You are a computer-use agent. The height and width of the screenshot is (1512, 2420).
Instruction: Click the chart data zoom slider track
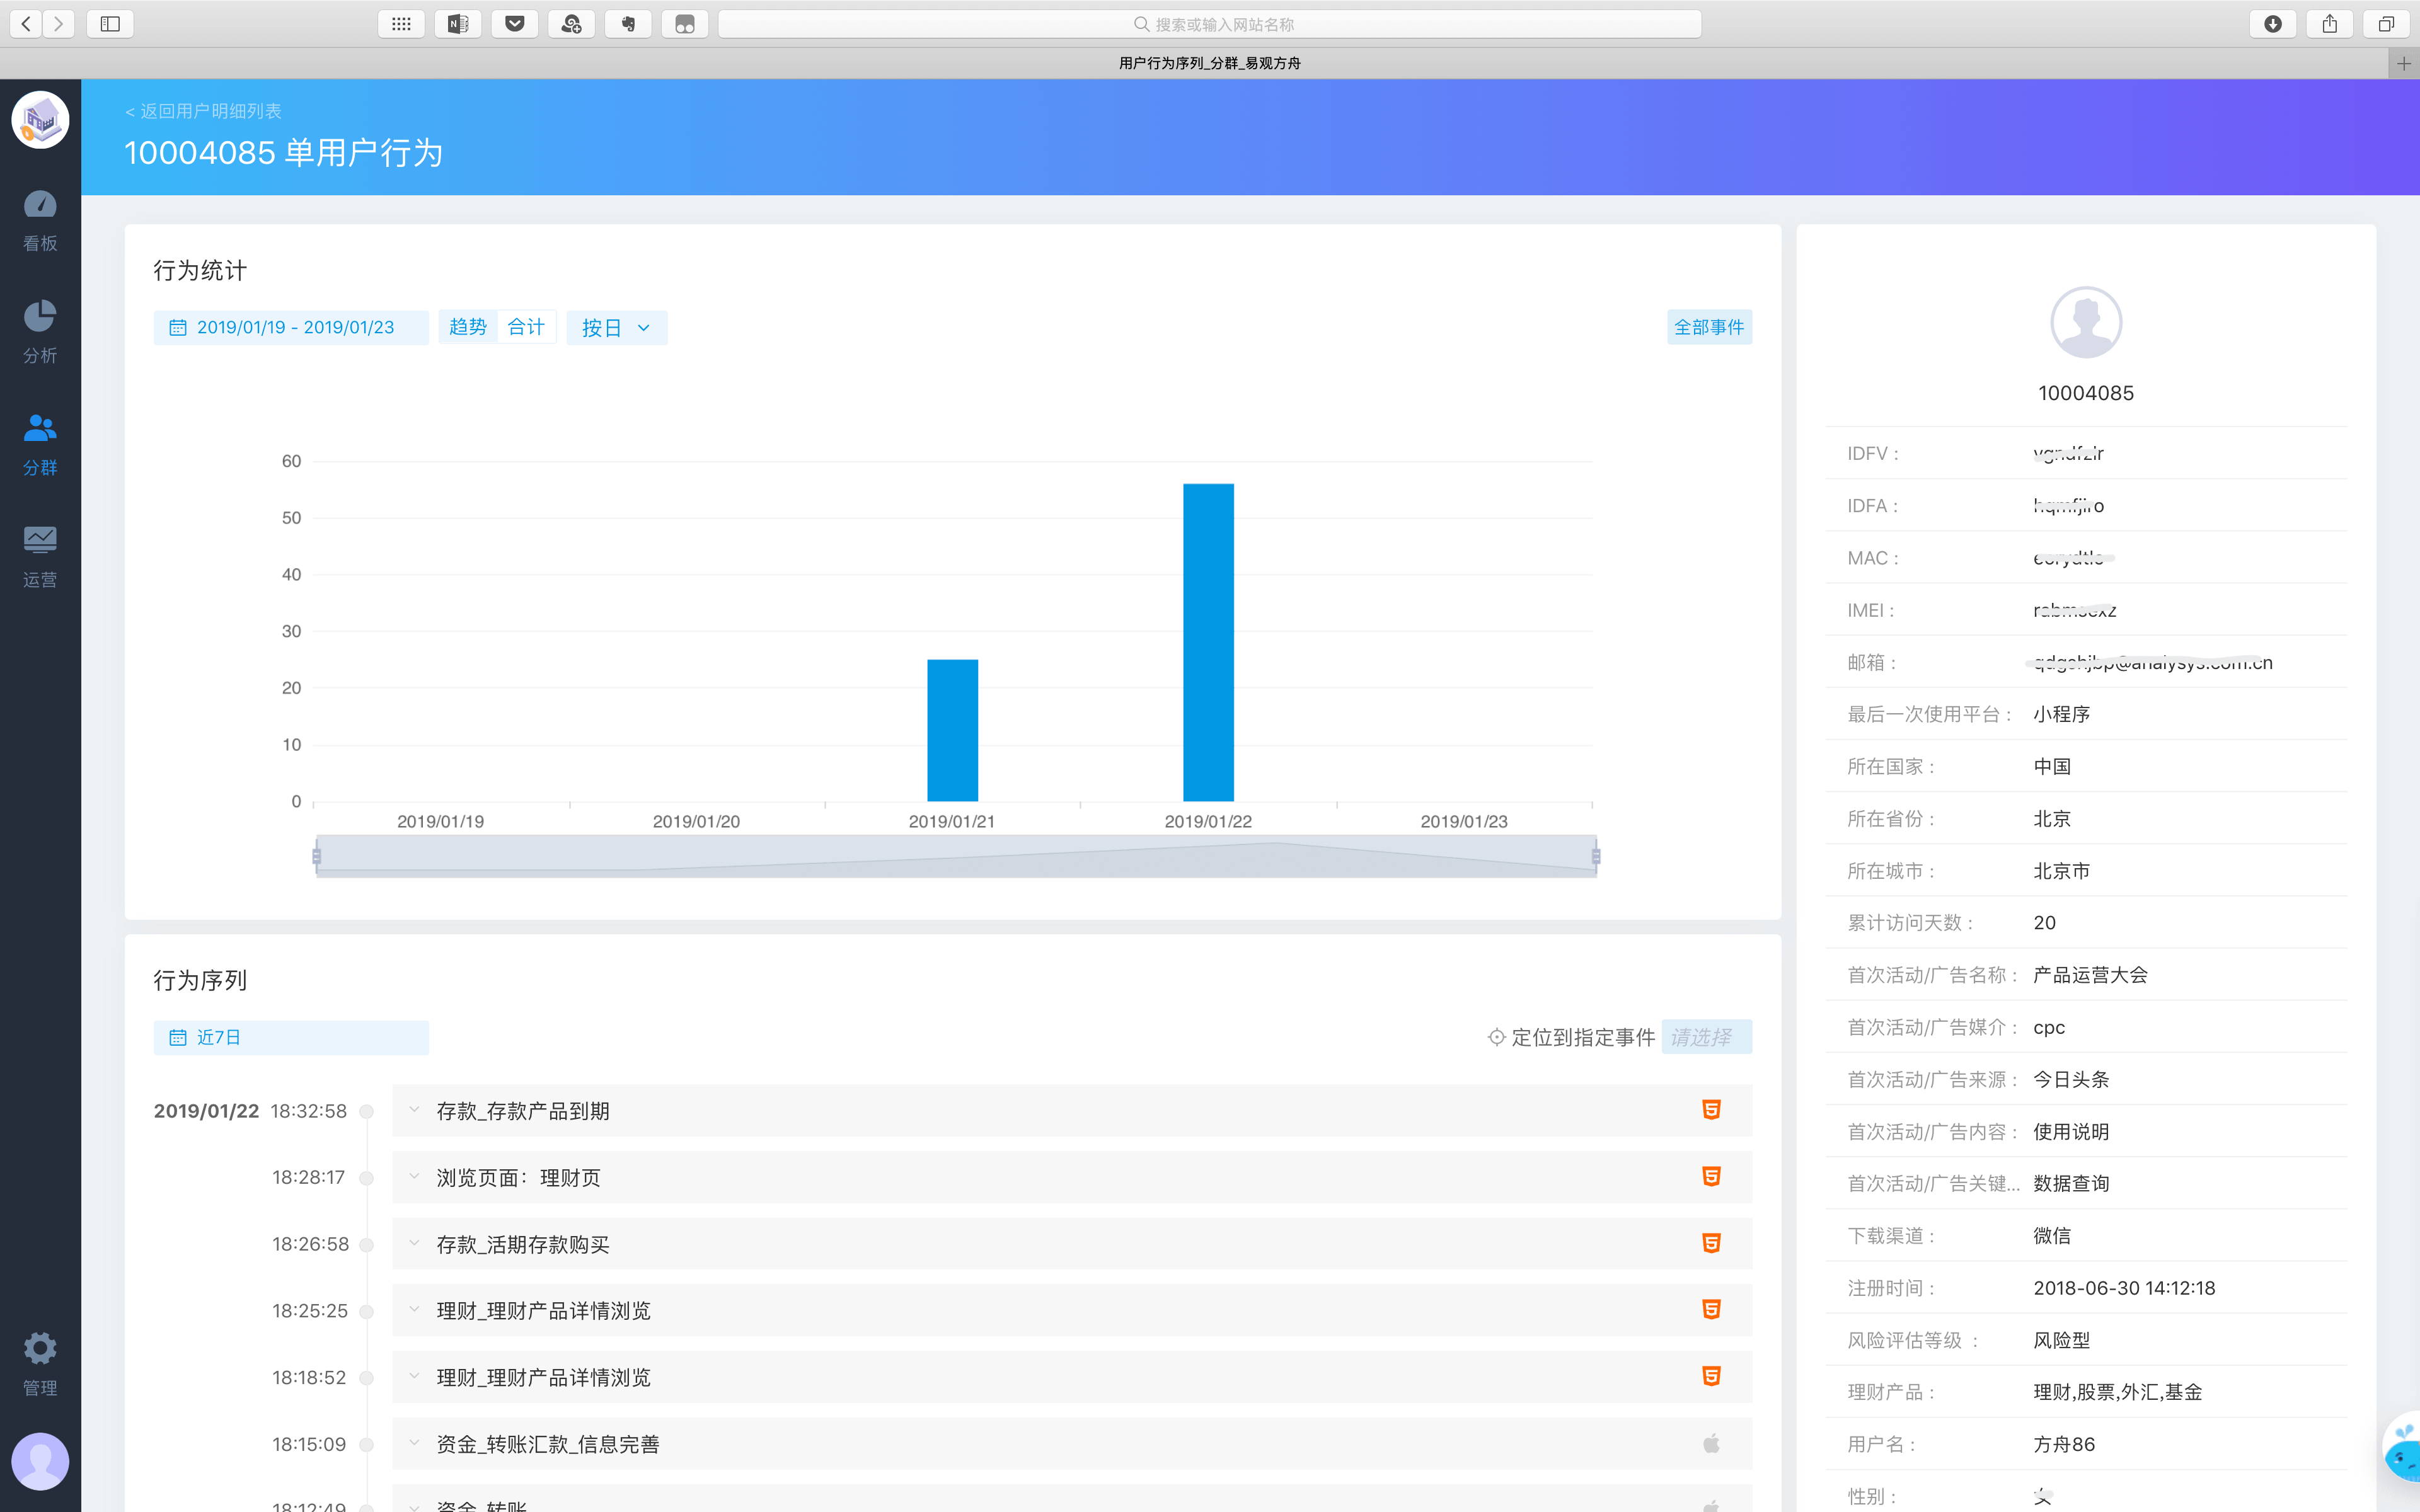click(x=956, y=856)
